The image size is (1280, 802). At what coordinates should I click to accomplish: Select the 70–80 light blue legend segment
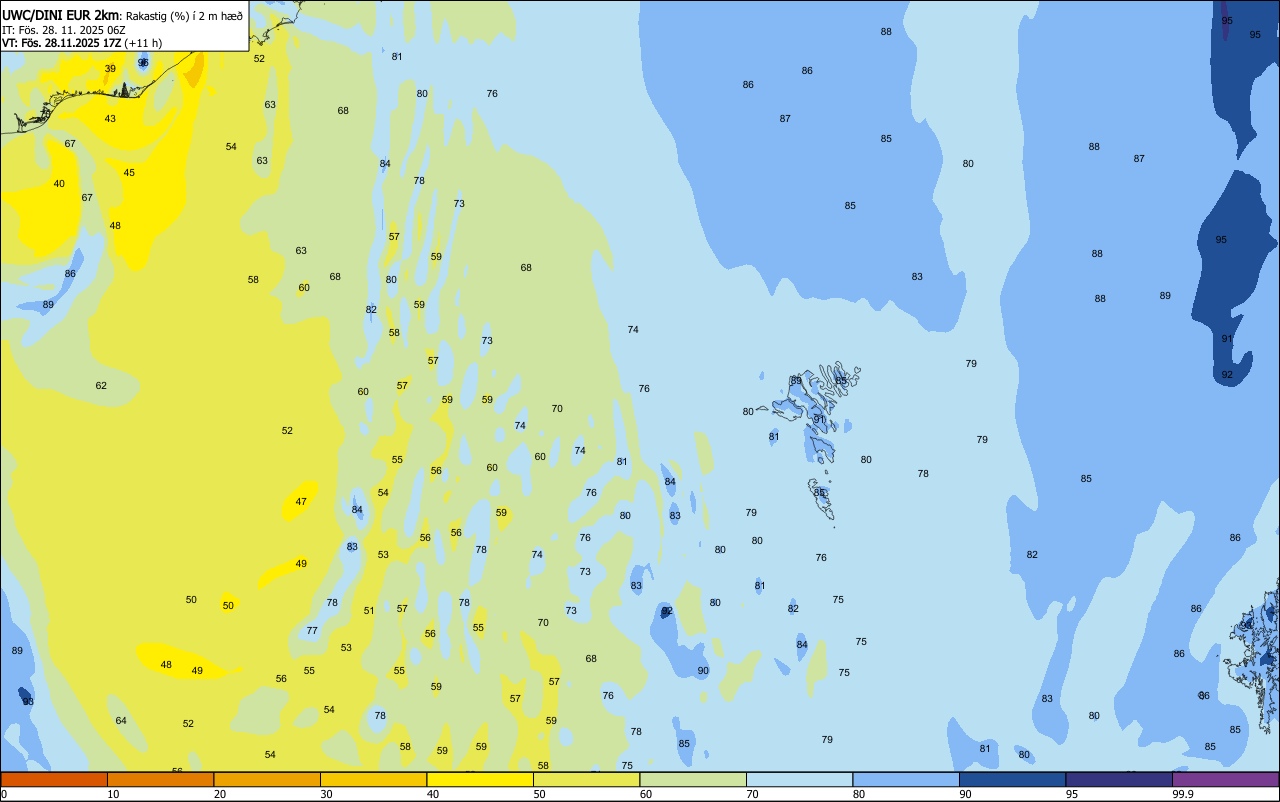pos(799,779)
